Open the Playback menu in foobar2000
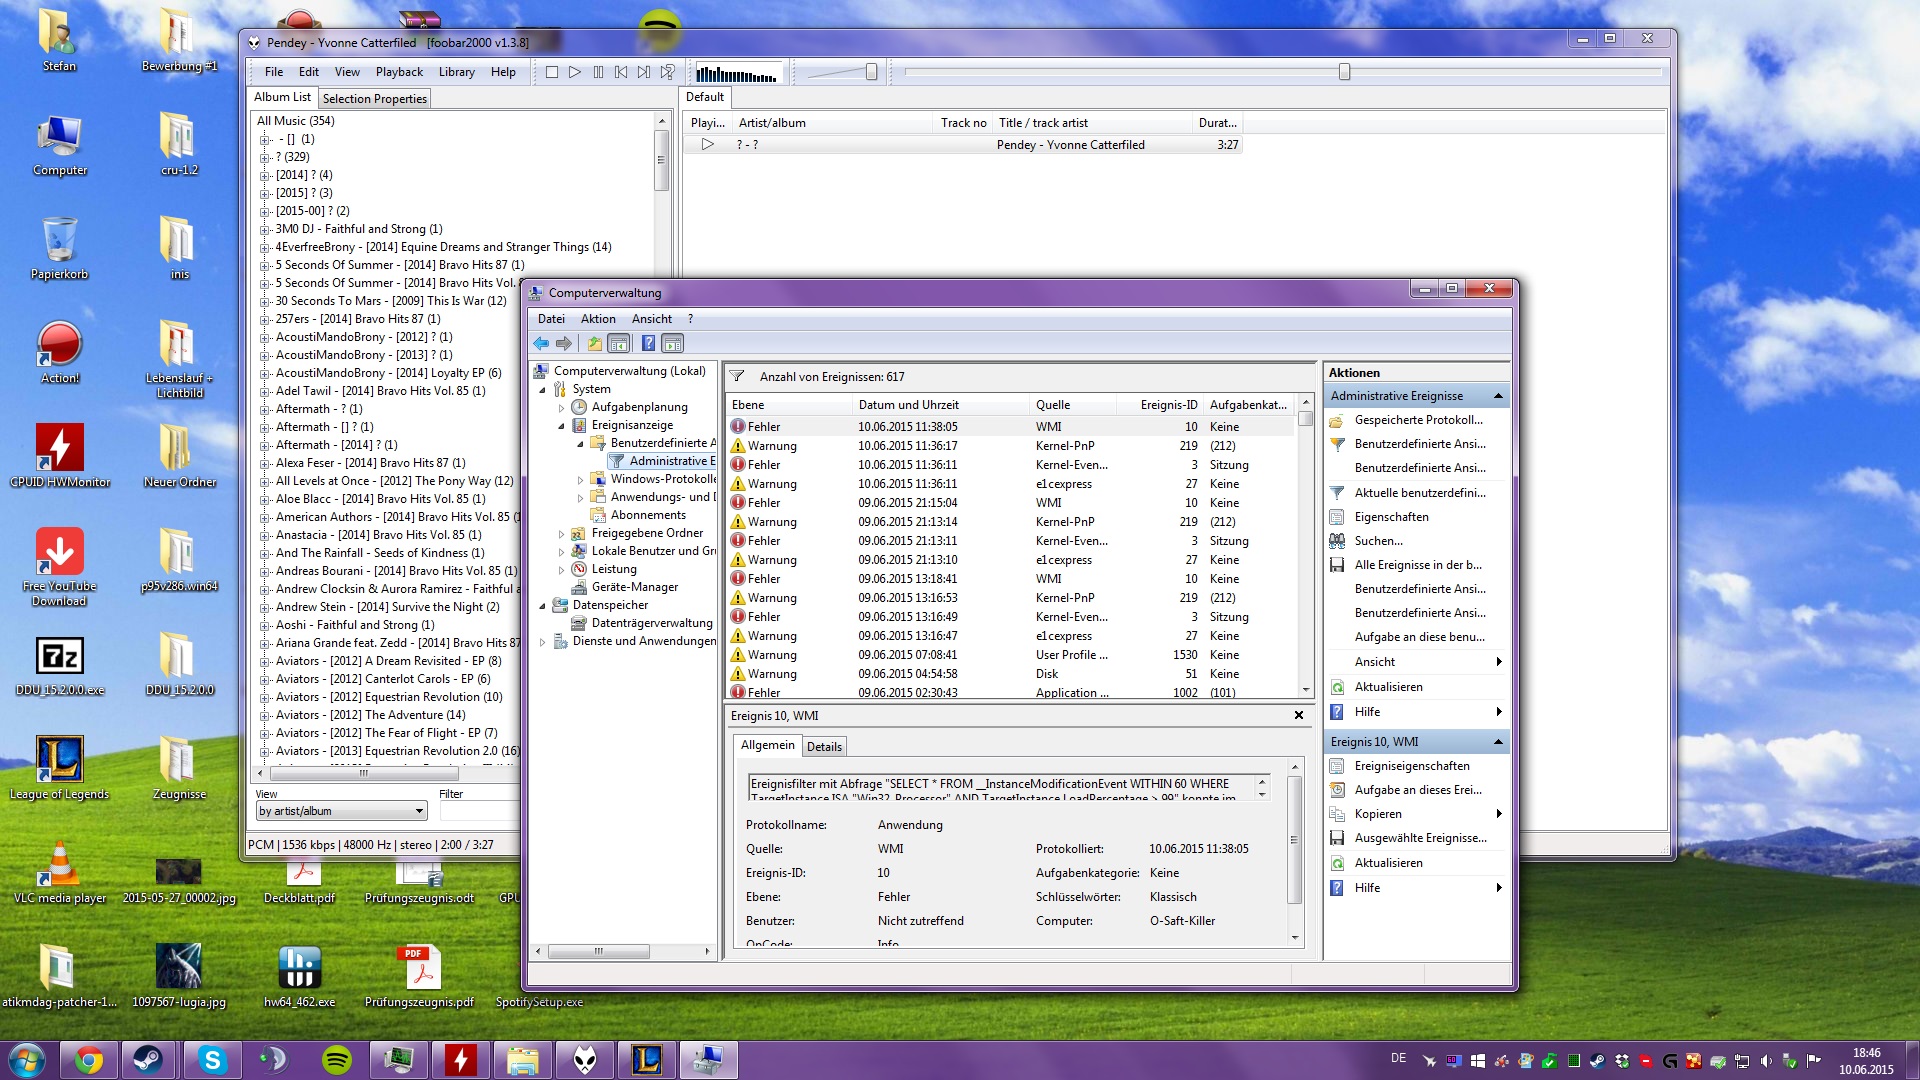Screen dimensions: 1920x1080 399,72
